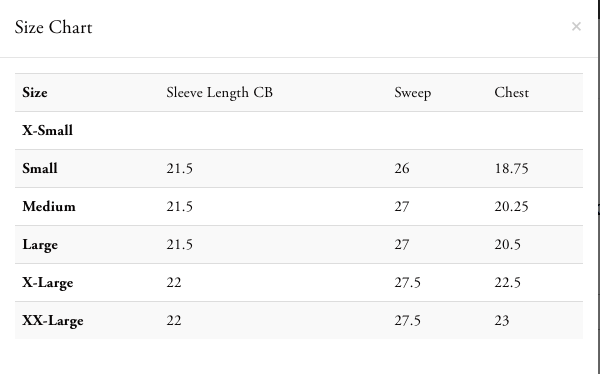
Task: Click the X-Large row label
Action: click(x=48, y=283)
